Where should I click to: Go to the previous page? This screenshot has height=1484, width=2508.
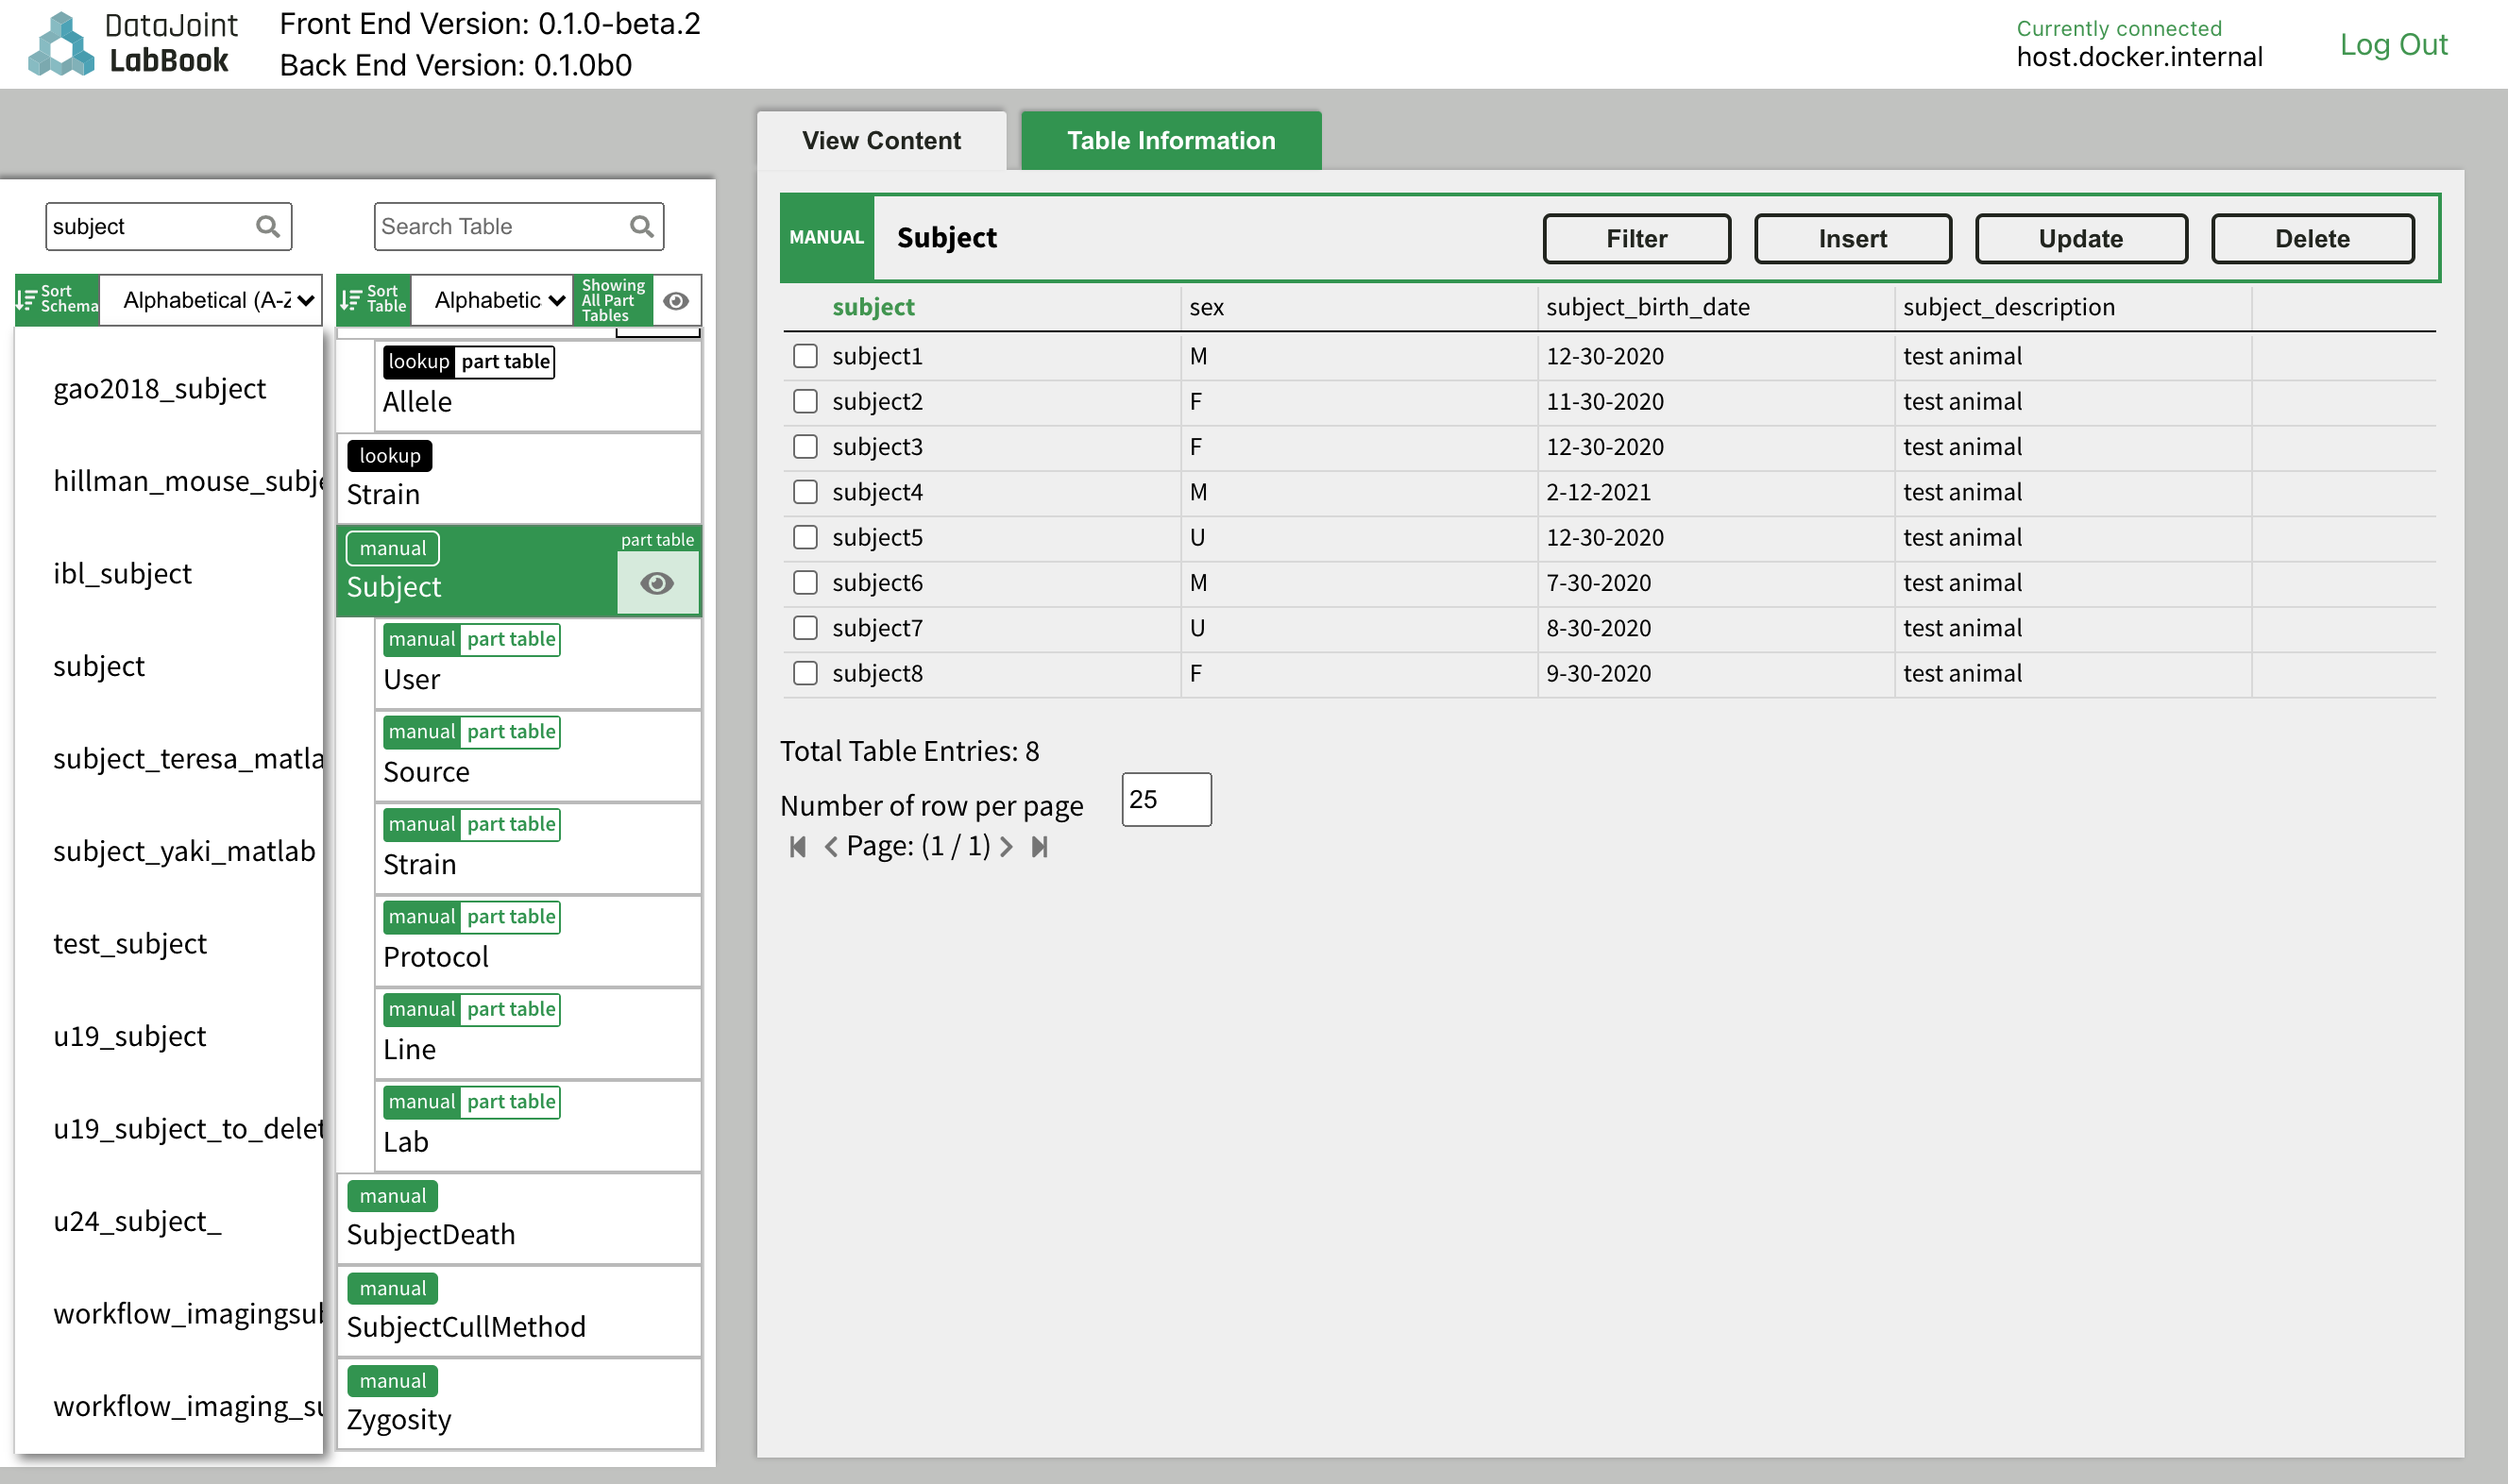coord(830,847)
